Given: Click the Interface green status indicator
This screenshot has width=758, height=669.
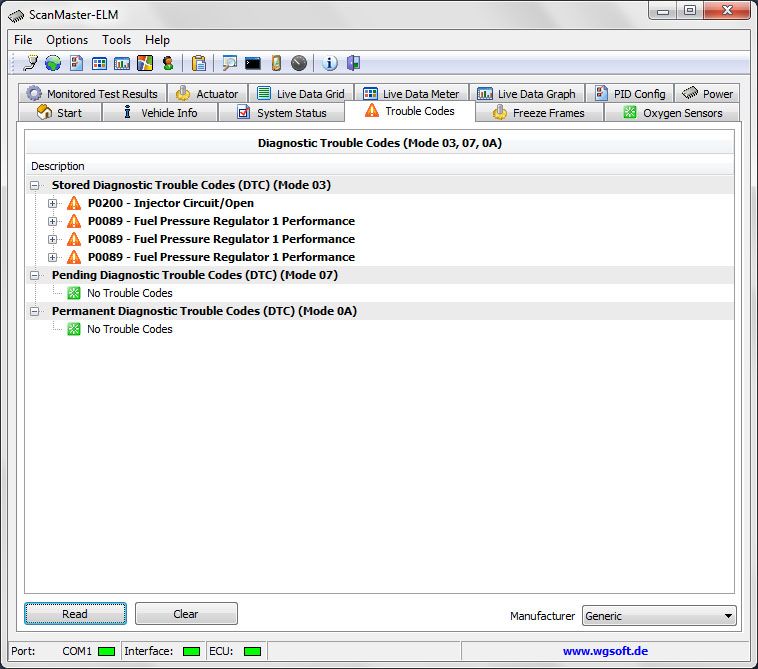Looking at the screenshot, I should pos(191,652).
